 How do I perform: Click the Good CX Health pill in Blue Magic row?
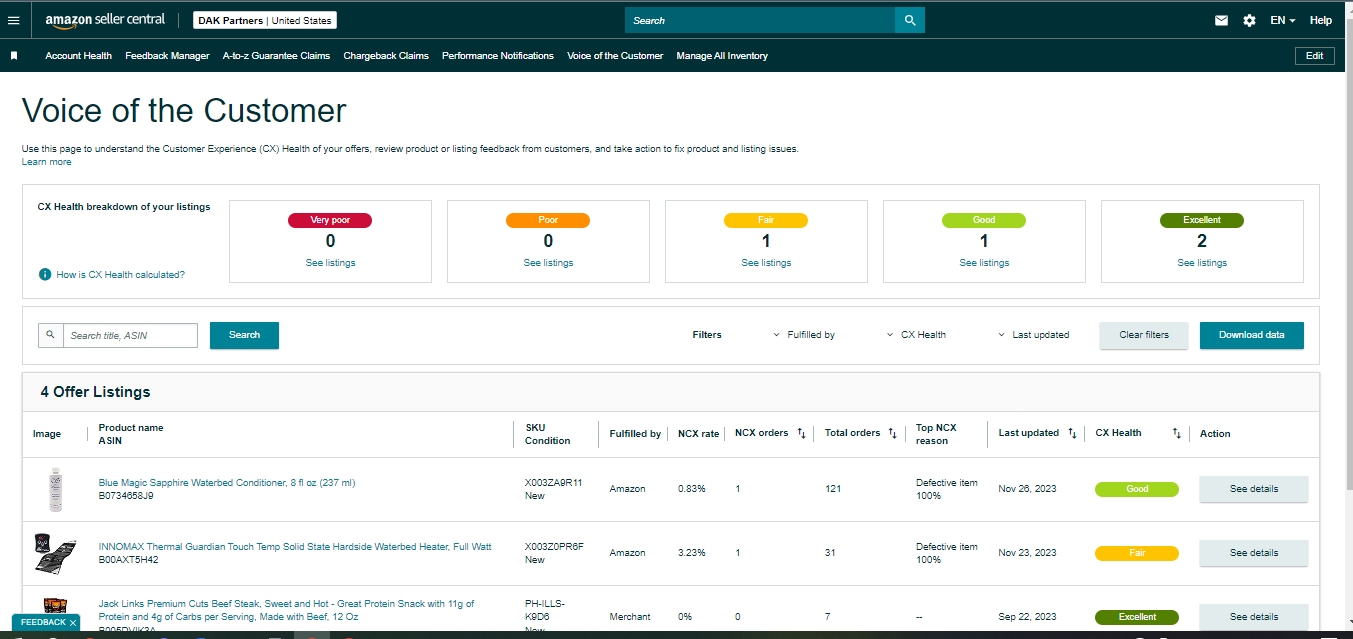(1137, 489)
